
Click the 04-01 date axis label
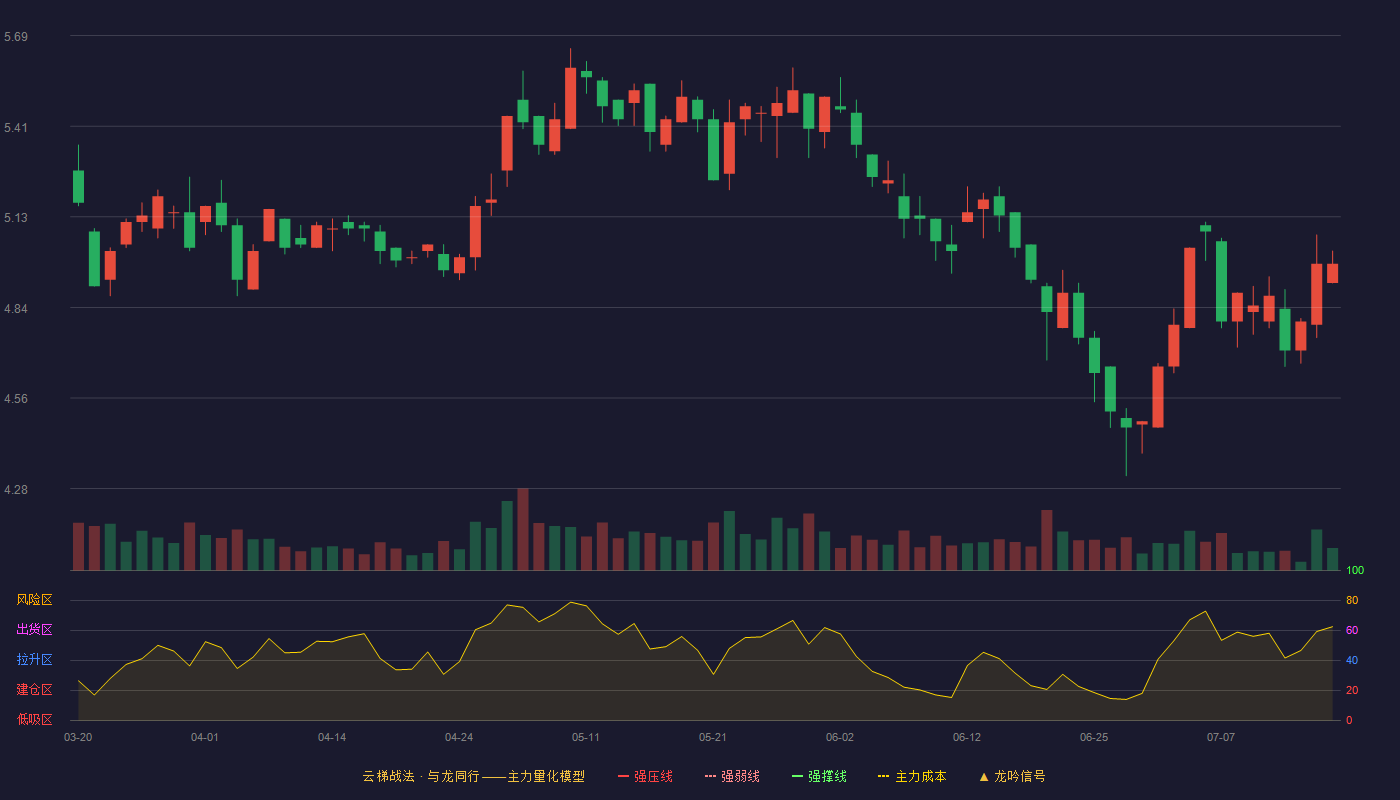[205, 737]
